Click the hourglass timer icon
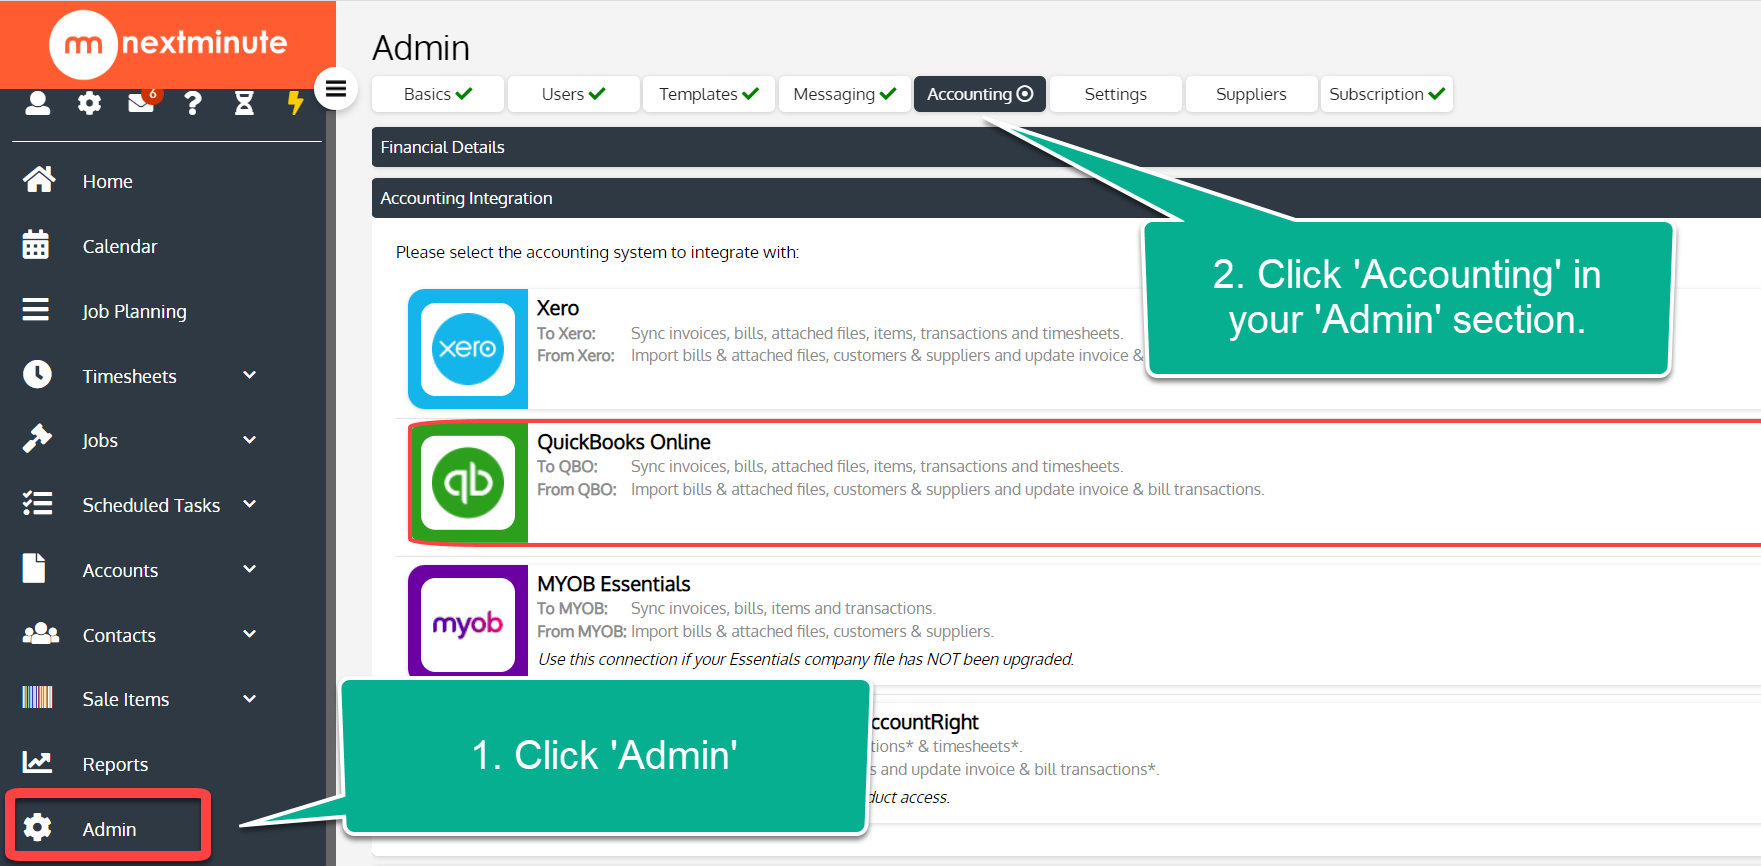This screenshot has width=1761, height=866. [244, 103]
